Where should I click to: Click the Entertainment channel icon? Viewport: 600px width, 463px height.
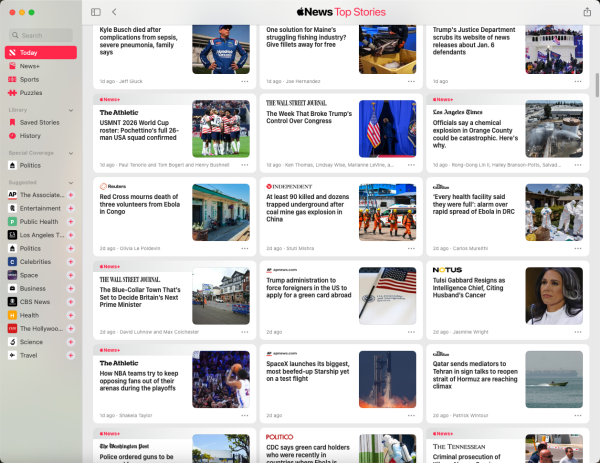(12, 208)
